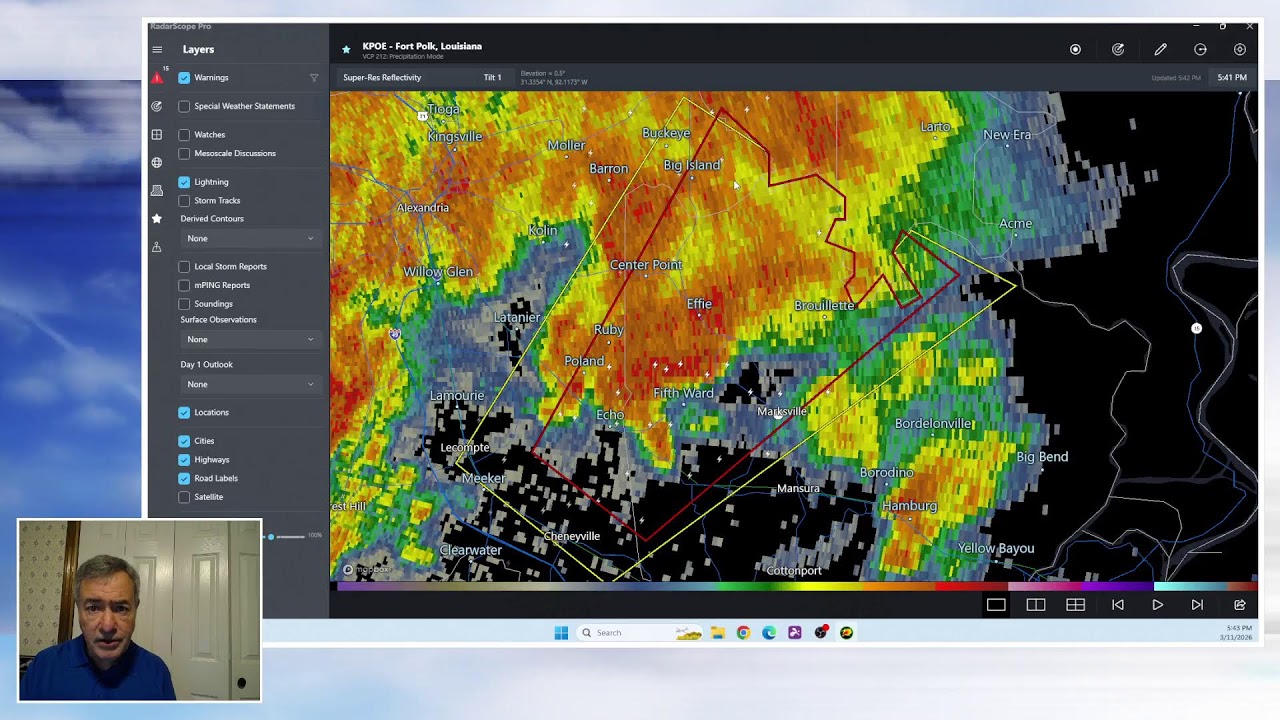Click the record circle toolbar icon

pyautogui.click(x=1075, y=49)
